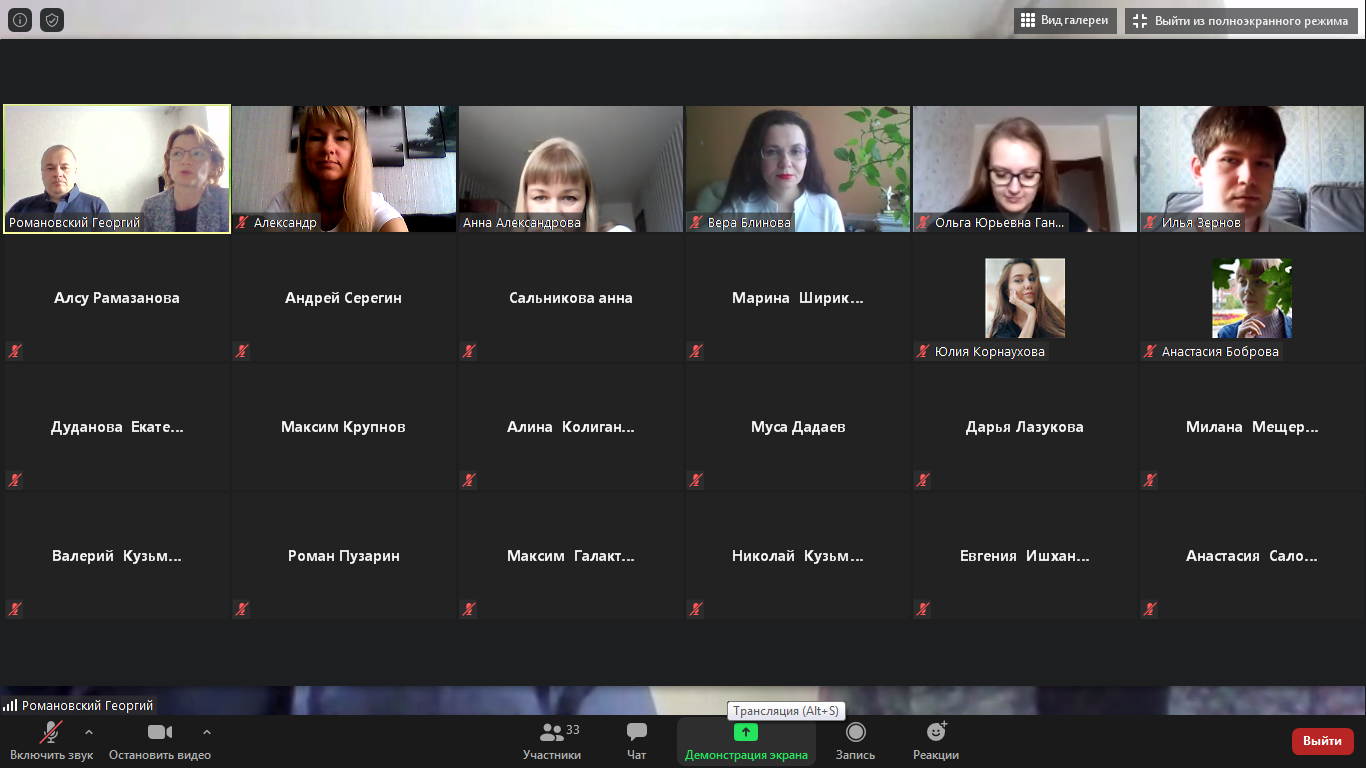Click the encryption shield icon
Image resolution: width=1366 pixels, height=768 pixels.
click(52, 20)
